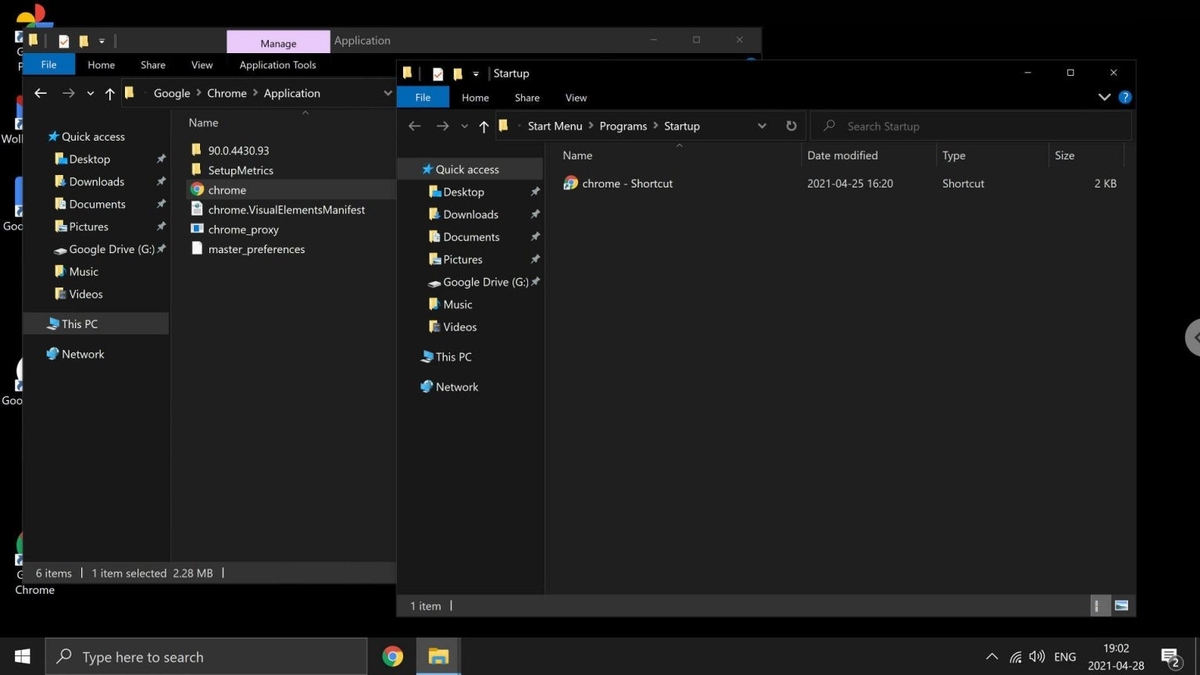Toggle the pin on Google Drive (G:)
This screenshot has width=1200, height=675.
[x=535, y=282]
